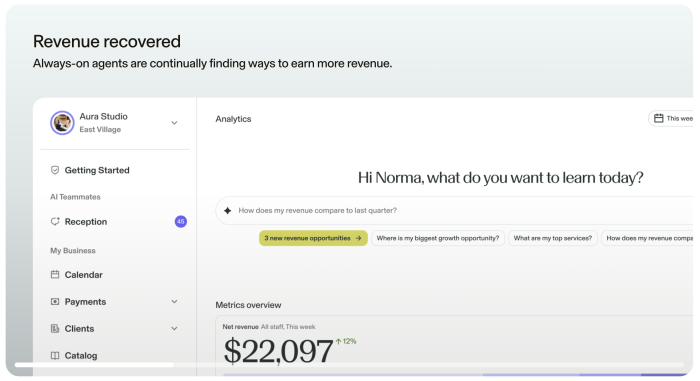Click the sparkle icon in search box
This screenshot has width=700, height=381.
228,210
